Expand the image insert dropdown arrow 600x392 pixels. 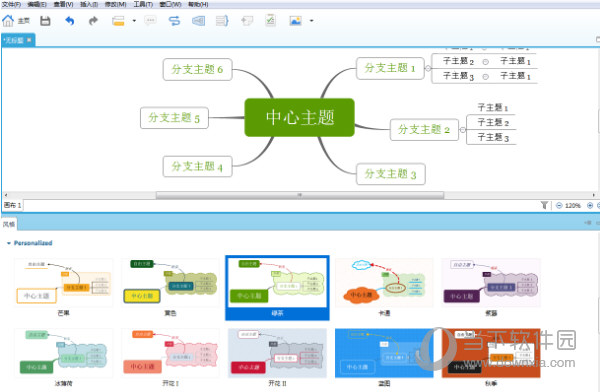coord(311,21)
